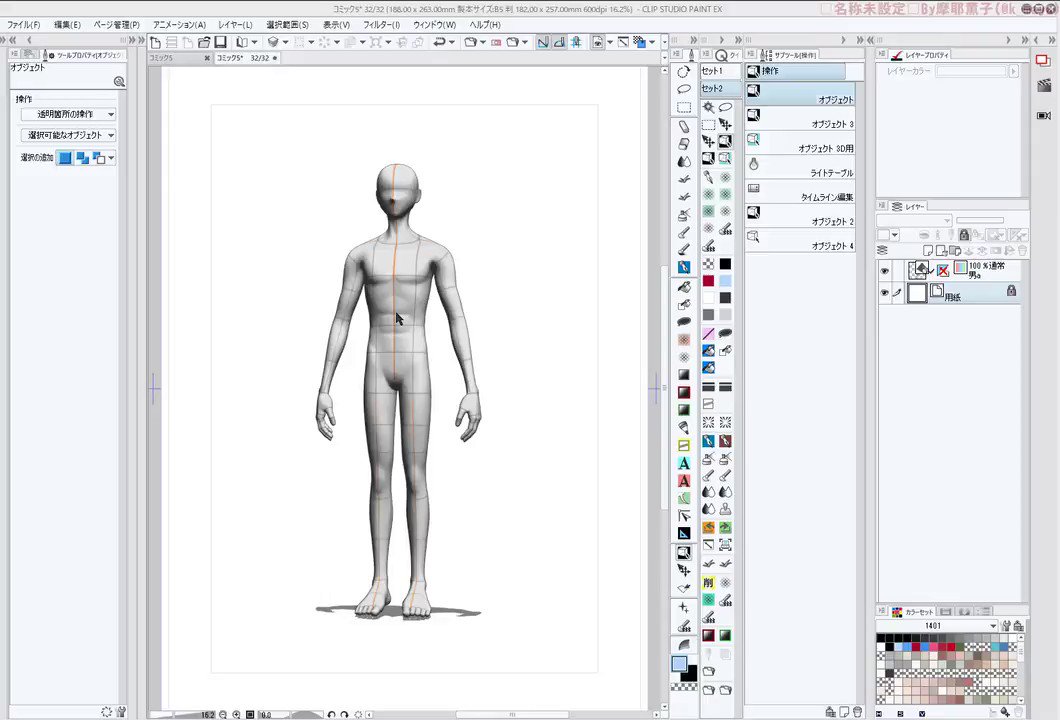This screenshot has height=720, width=1060.
Task: Select the Rotate view tool icon
Action: (x=683, y=72)
